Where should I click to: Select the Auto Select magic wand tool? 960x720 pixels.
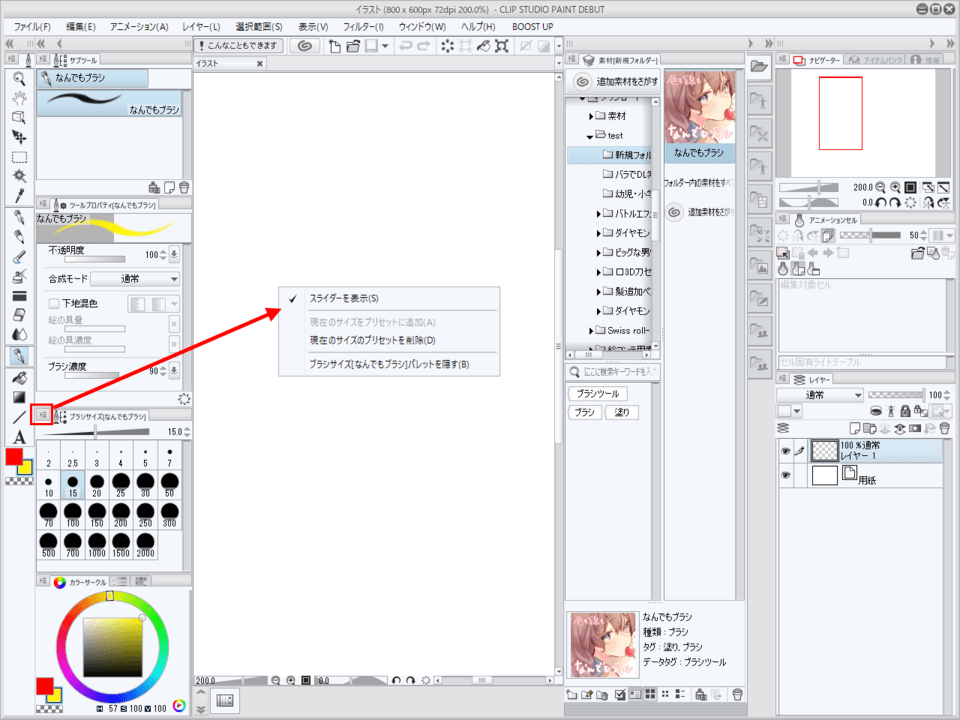(x=19, y=176)
